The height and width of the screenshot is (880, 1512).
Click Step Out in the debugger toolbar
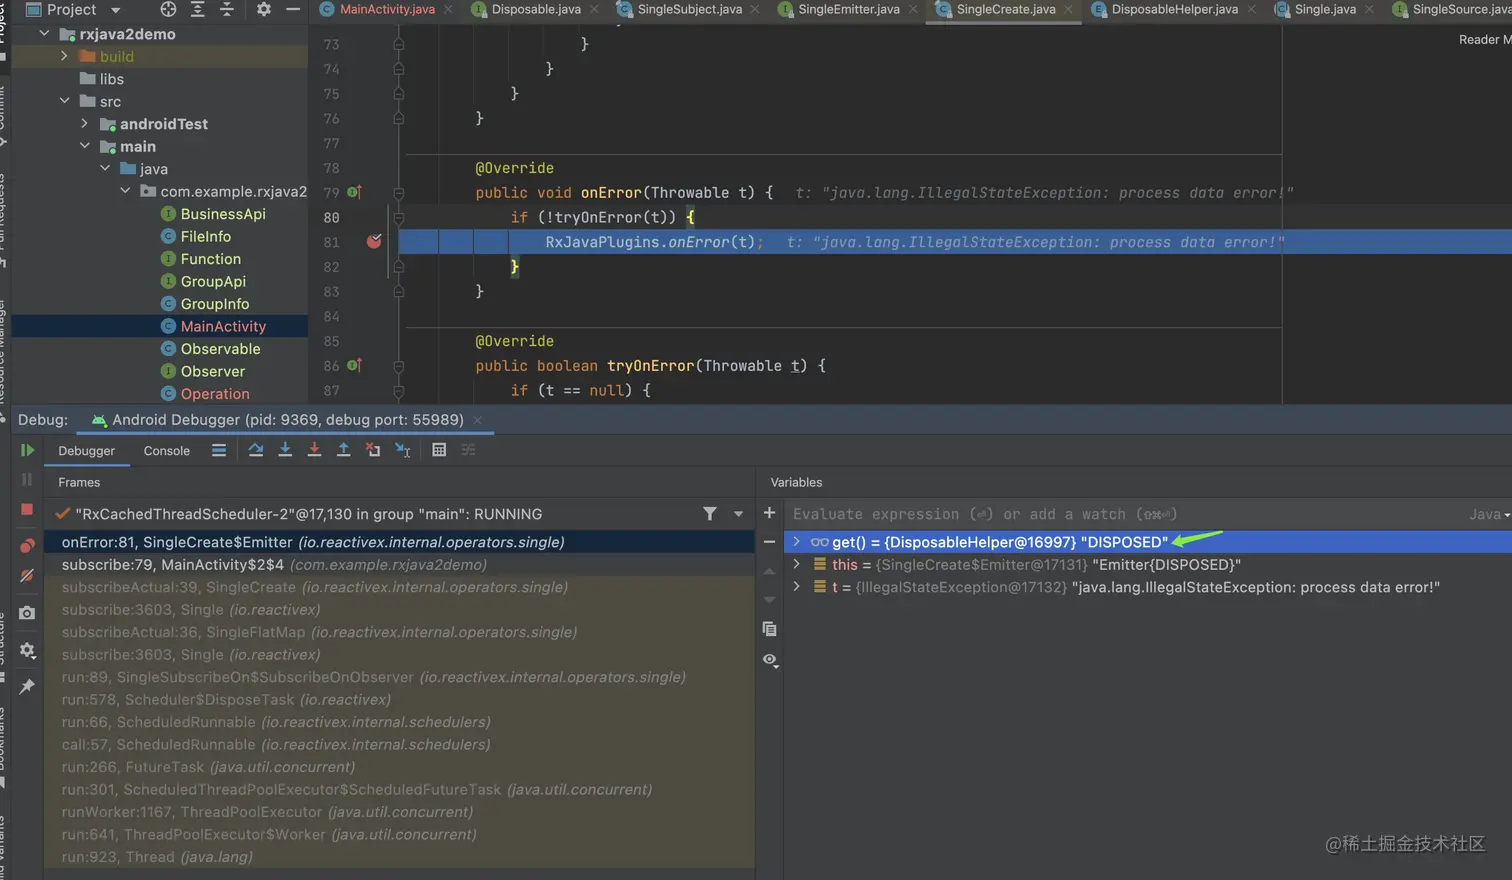(343, 450)
